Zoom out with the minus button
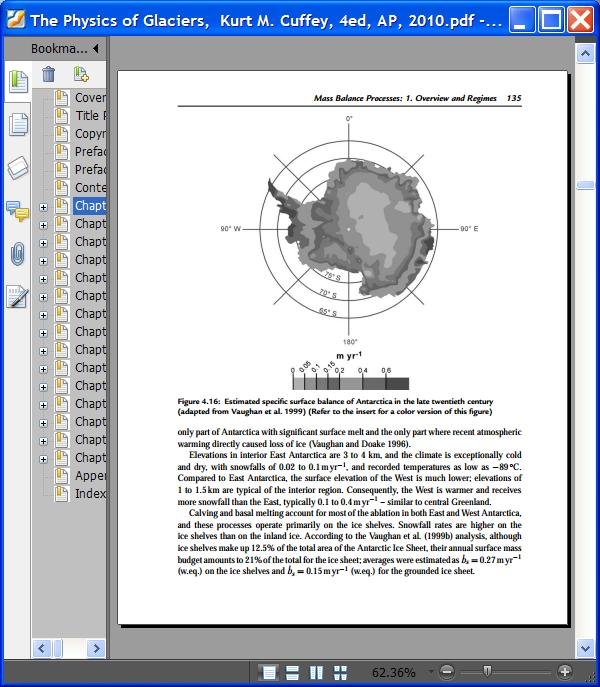The height and width of the screenshot is (687, 600). (447, 672)
